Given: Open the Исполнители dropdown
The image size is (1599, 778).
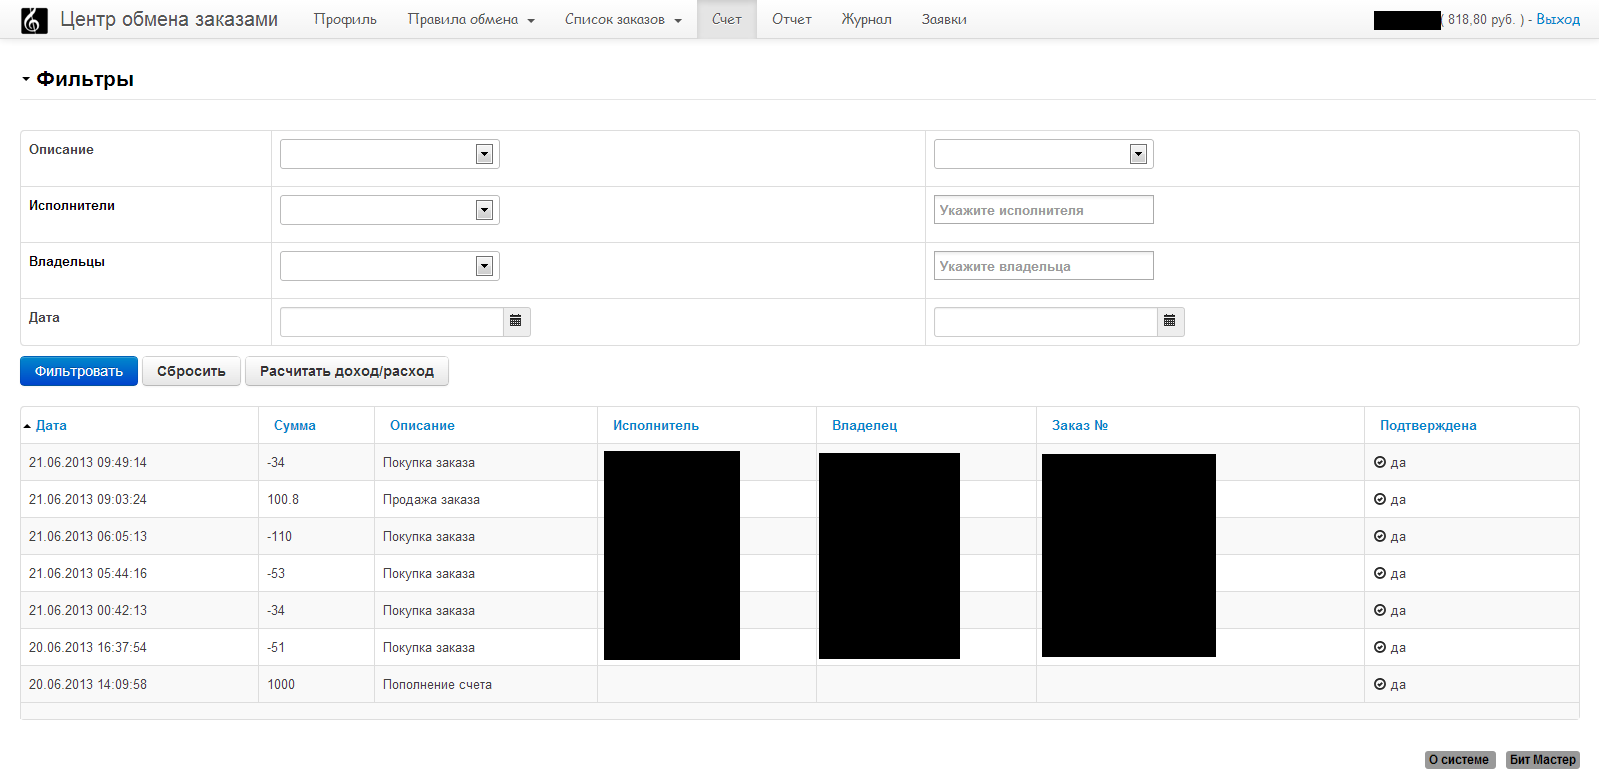Looking at the screenshot, I should (x=389, y=210).
